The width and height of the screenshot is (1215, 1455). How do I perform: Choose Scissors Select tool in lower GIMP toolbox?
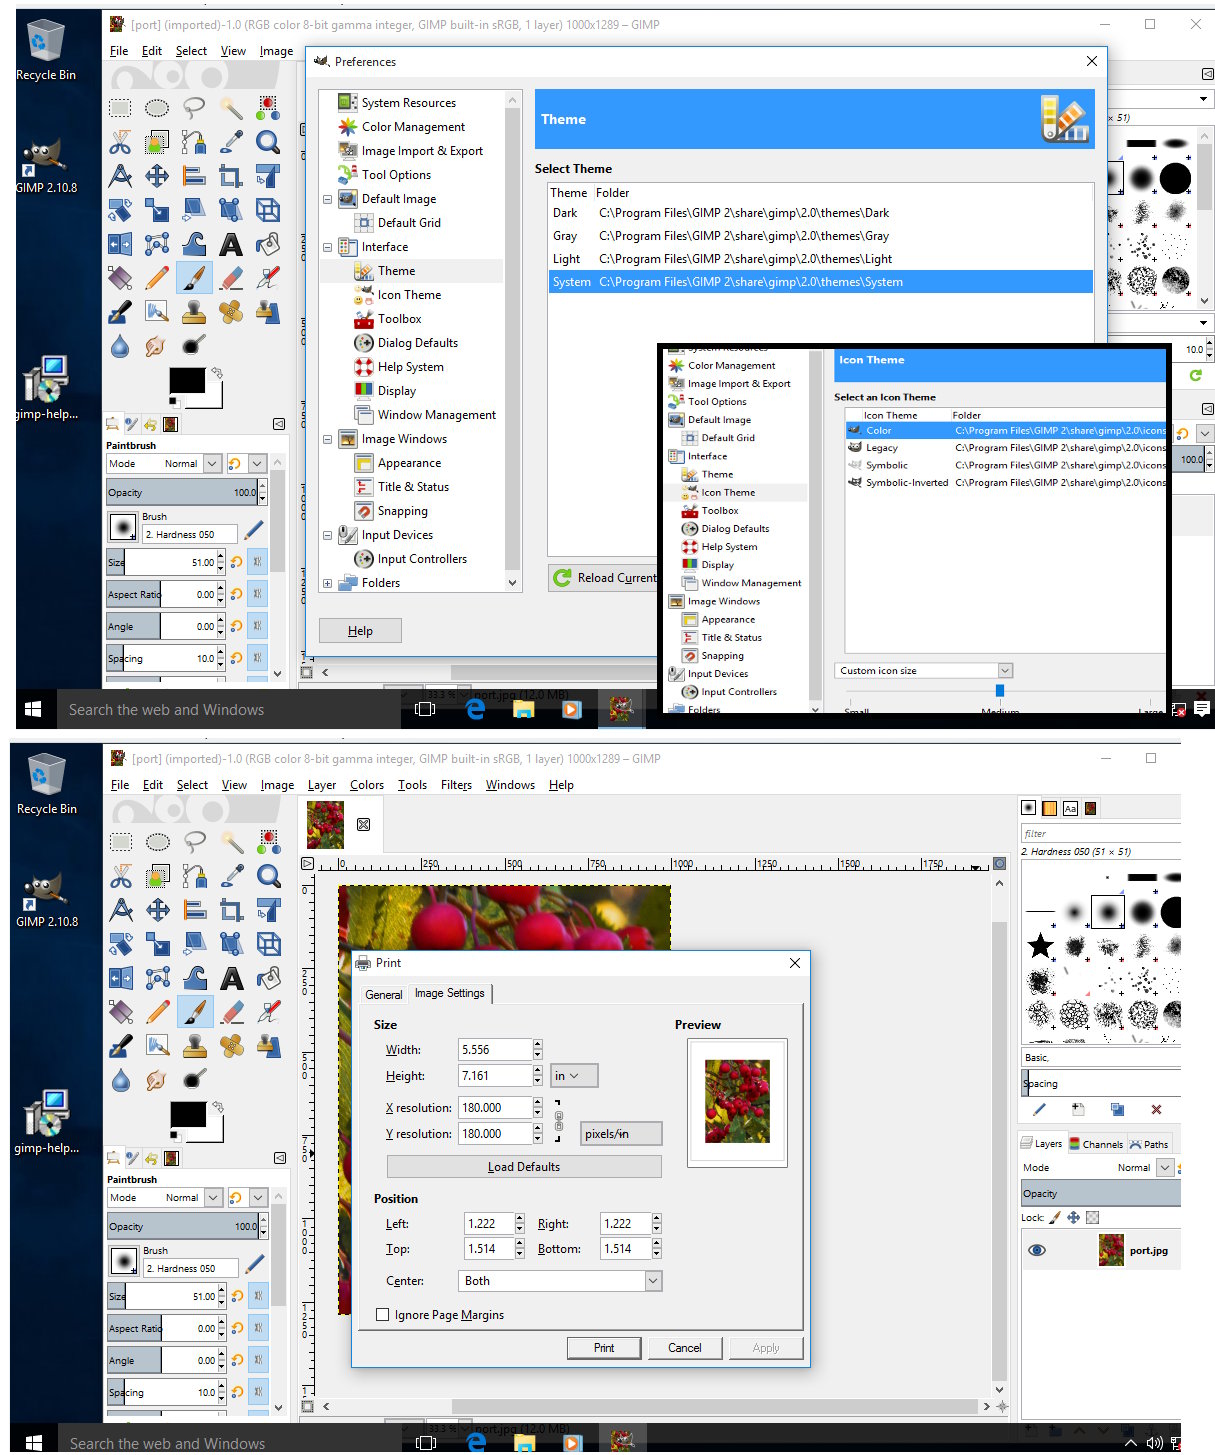click(121, 876)
